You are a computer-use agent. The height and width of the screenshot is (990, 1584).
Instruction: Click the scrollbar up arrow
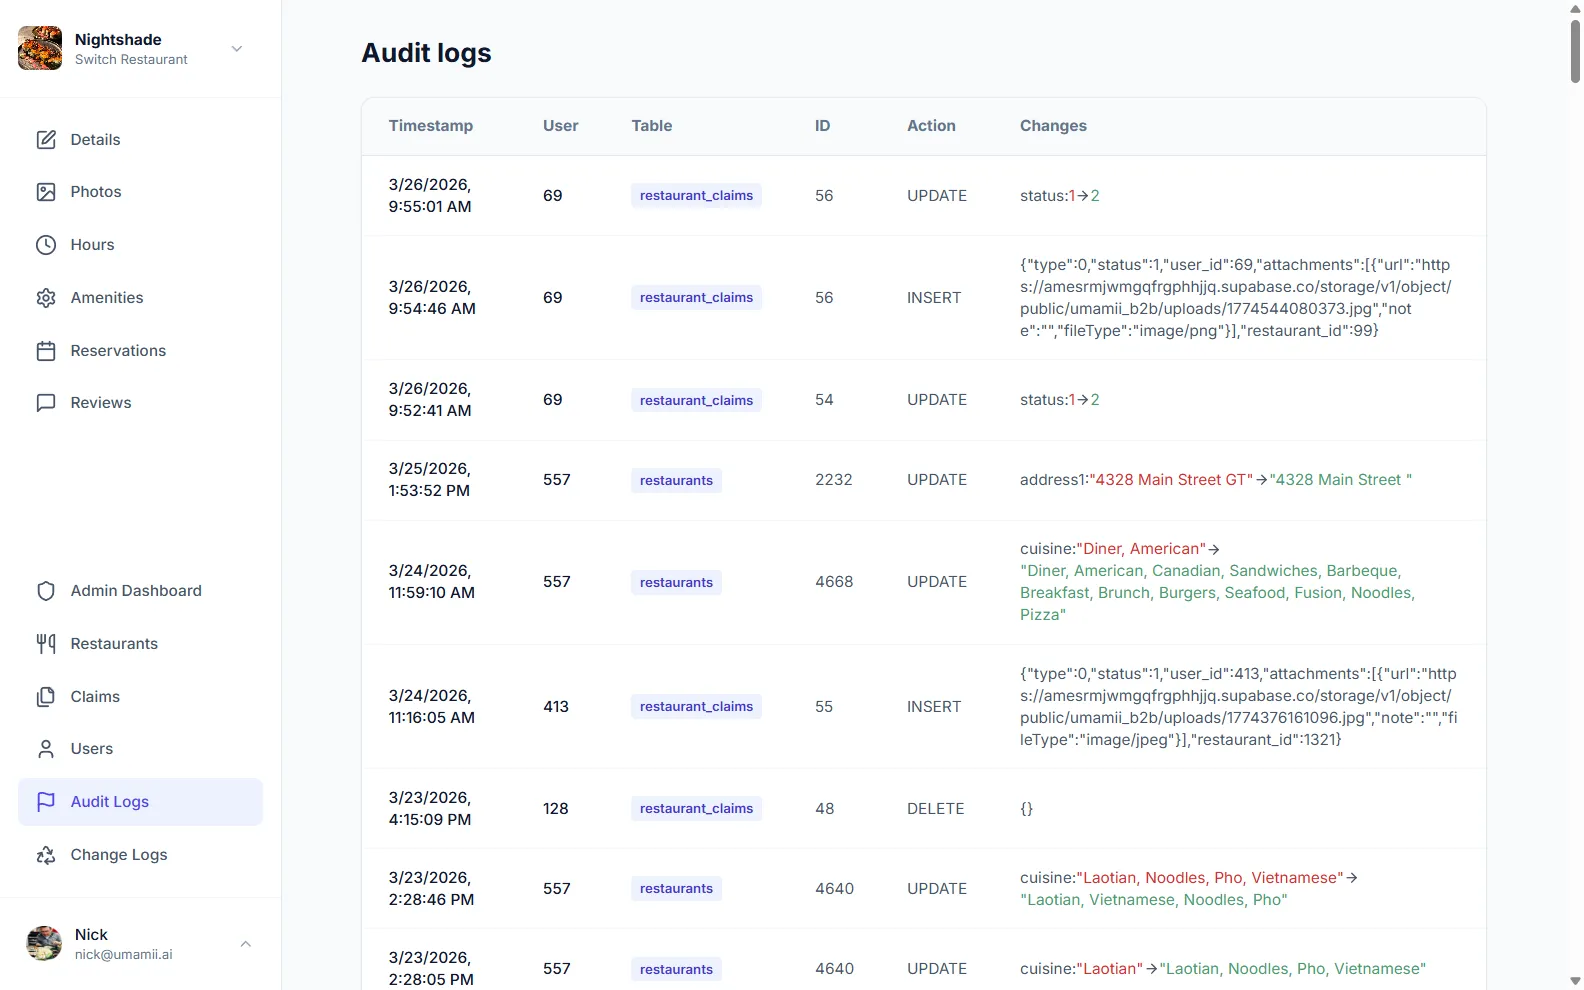coord(1575,8)
